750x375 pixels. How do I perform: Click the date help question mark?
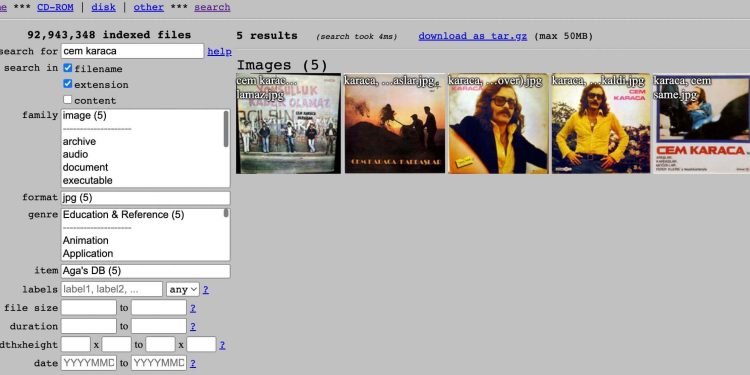click(193, 364)
